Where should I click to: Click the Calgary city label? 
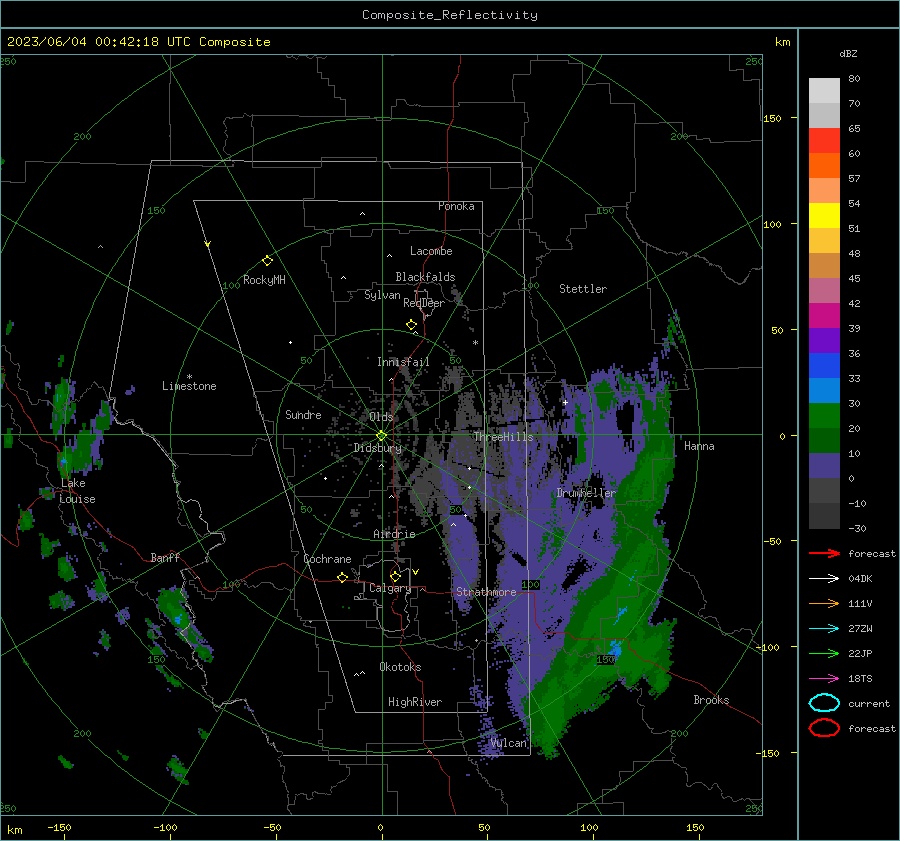pyautogui.click(x=390, y=588)
